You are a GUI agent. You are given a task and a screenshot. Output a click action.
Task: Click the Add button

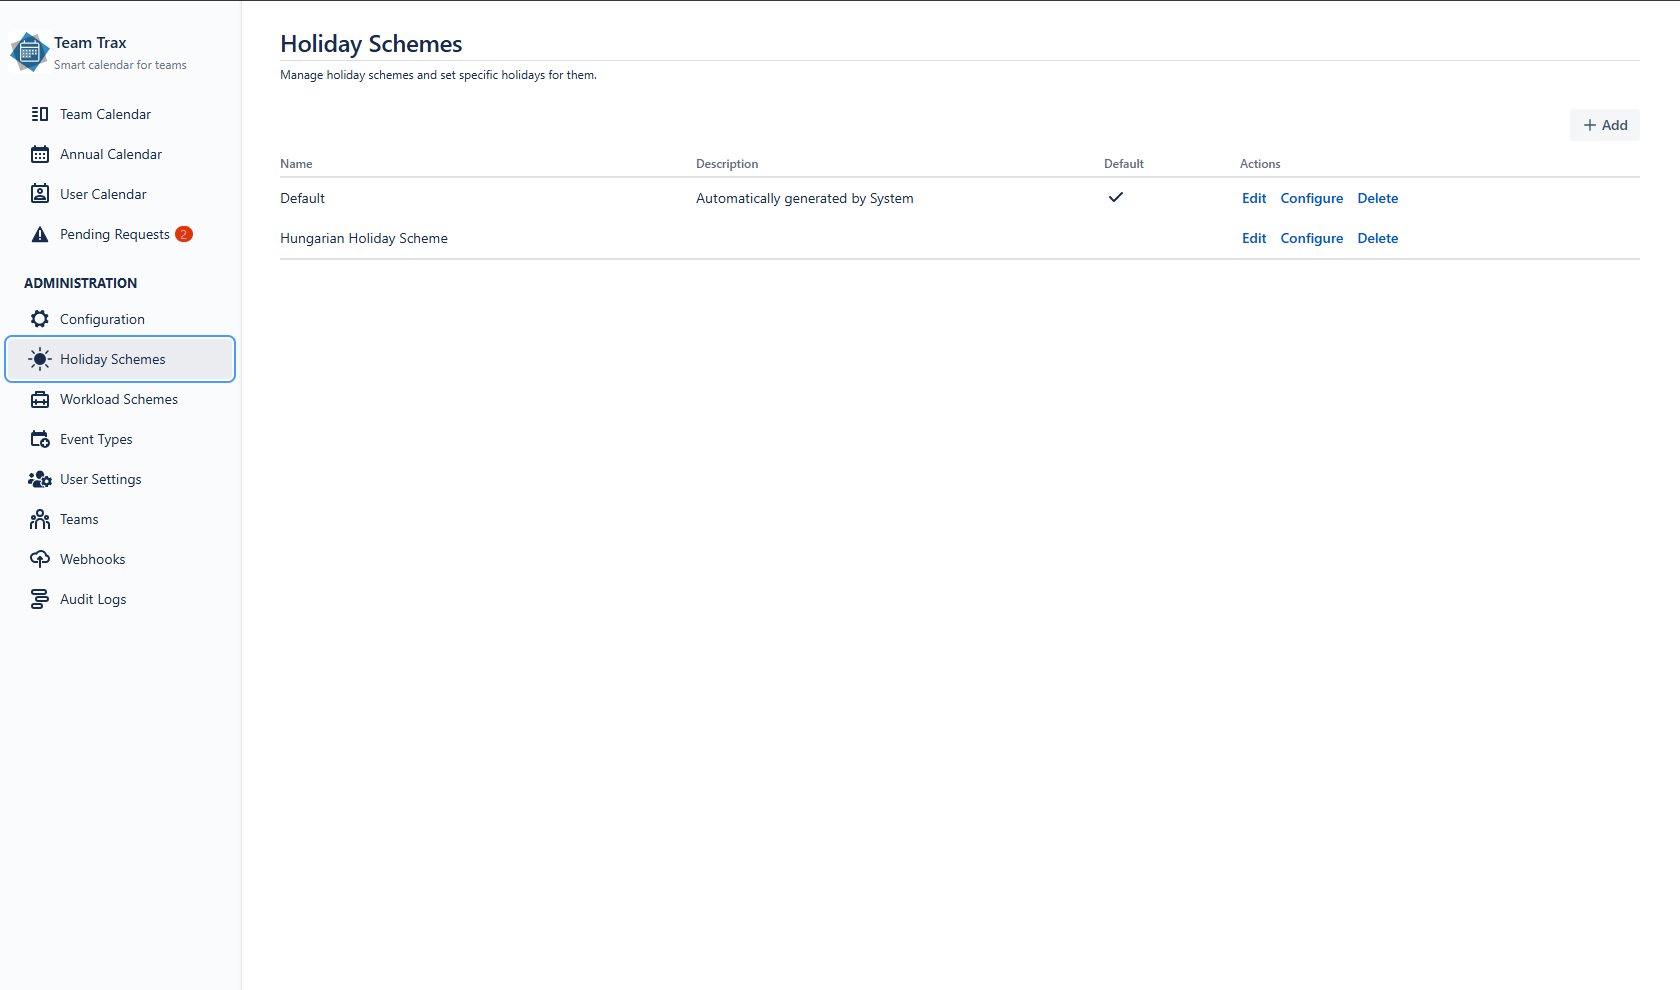point(1604,125)
